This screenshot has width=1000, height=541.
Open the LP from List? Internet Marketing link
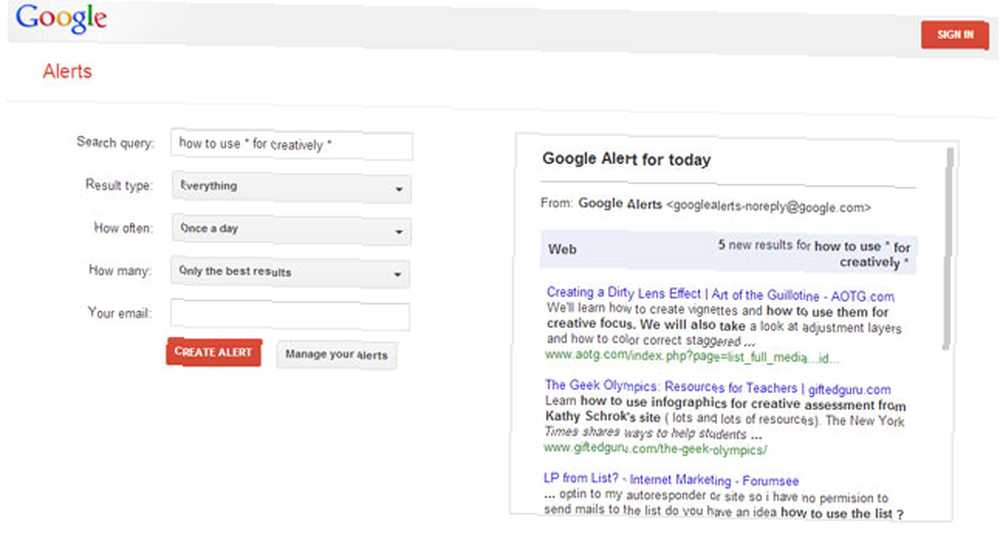click(671, 479)
